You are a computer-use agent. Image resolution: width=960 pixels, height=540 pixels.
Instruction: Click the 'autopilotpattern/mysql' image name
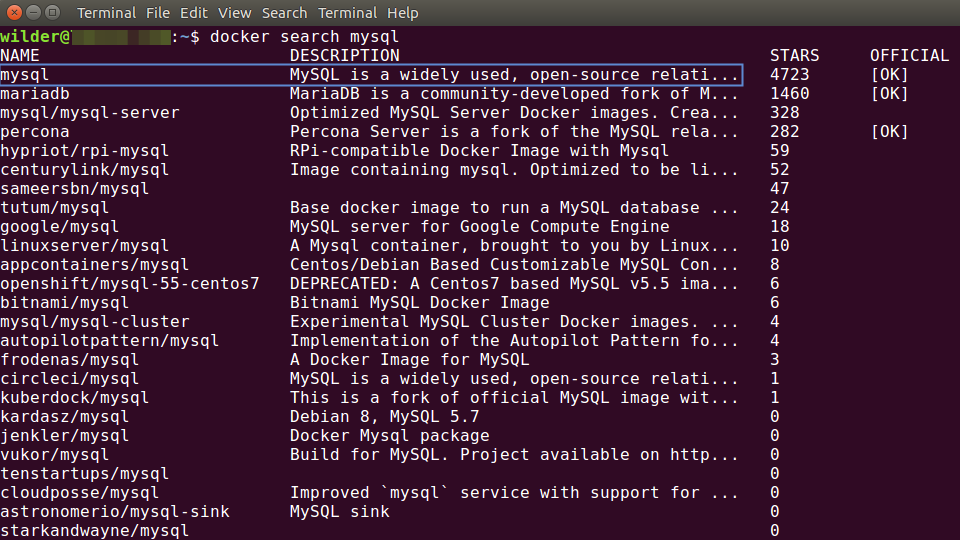110,340
